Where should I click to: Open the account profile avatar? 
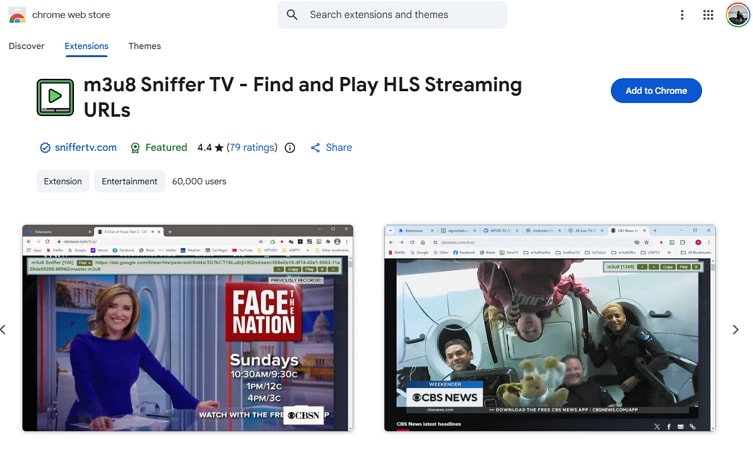[x=738, y=15]
